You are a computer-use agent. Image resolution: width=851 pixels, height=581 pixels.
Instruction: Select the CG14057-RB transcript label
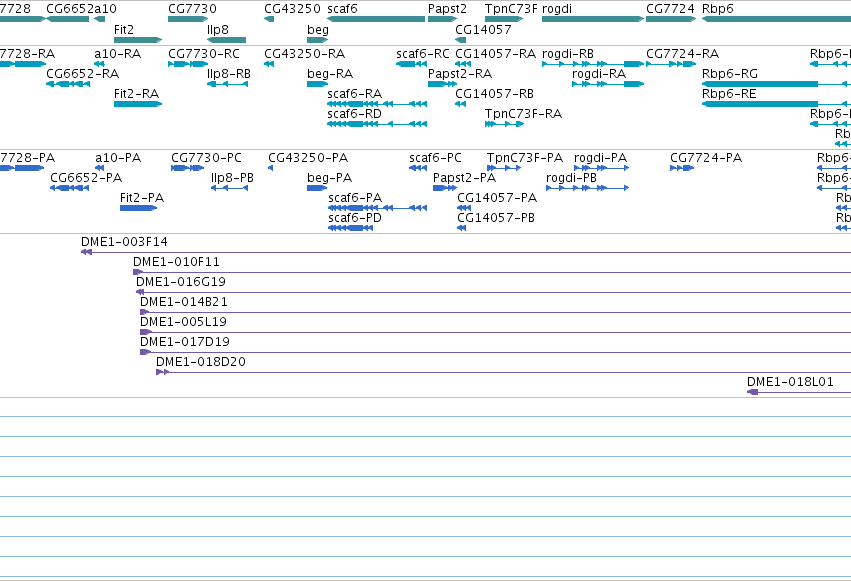pos(494,94)
